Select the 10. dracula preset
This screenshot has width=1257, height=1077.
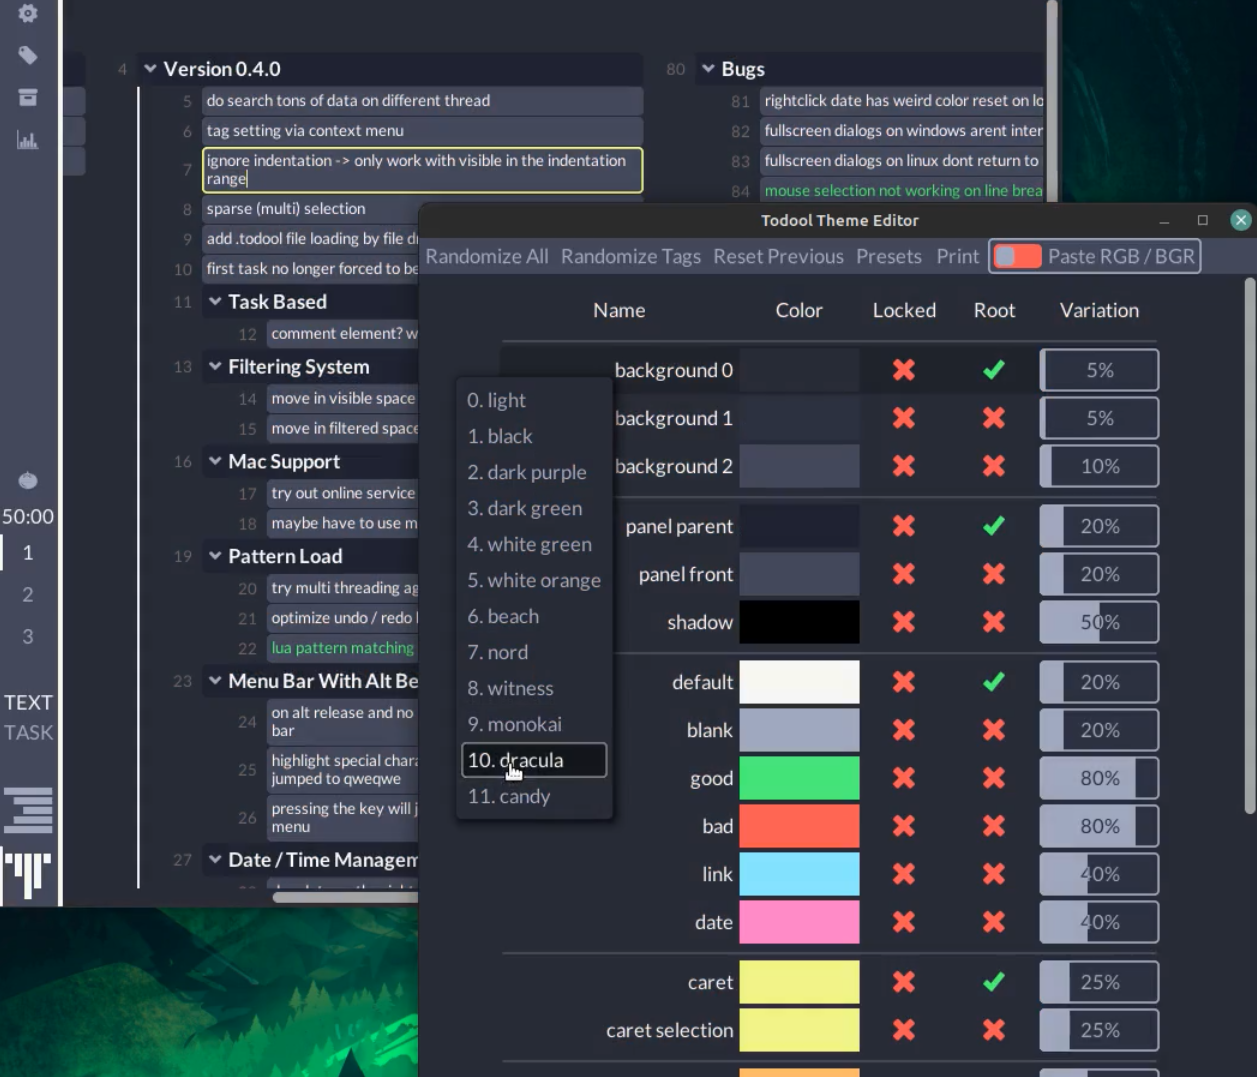pos(534,760)
